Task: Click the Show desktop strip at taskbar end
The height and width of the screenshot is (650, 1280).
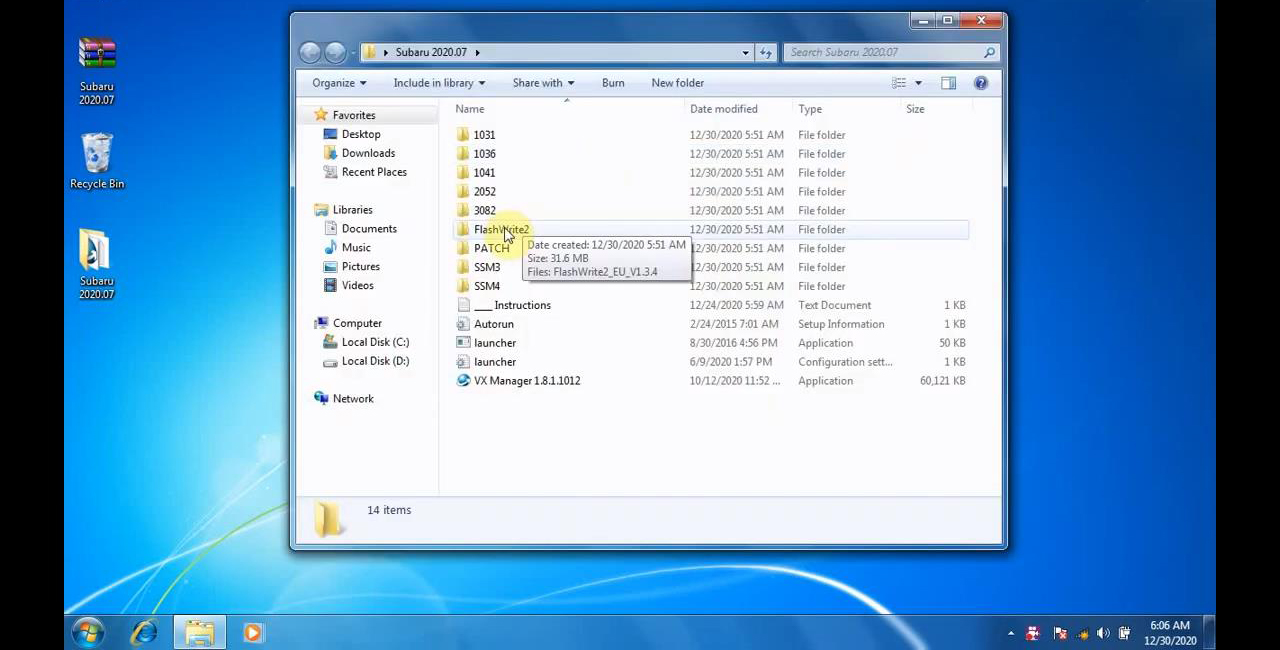Action: point(1208,633)
